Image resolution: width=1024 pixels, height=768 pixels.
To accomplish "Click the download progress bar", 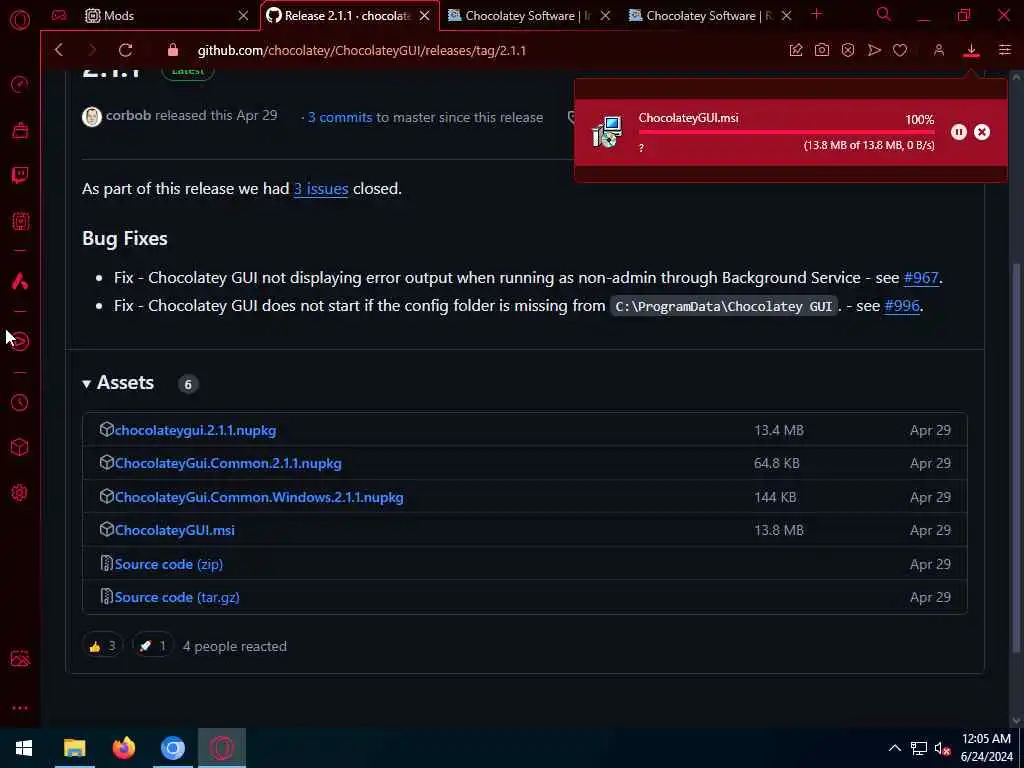I will tap(786, 132).
